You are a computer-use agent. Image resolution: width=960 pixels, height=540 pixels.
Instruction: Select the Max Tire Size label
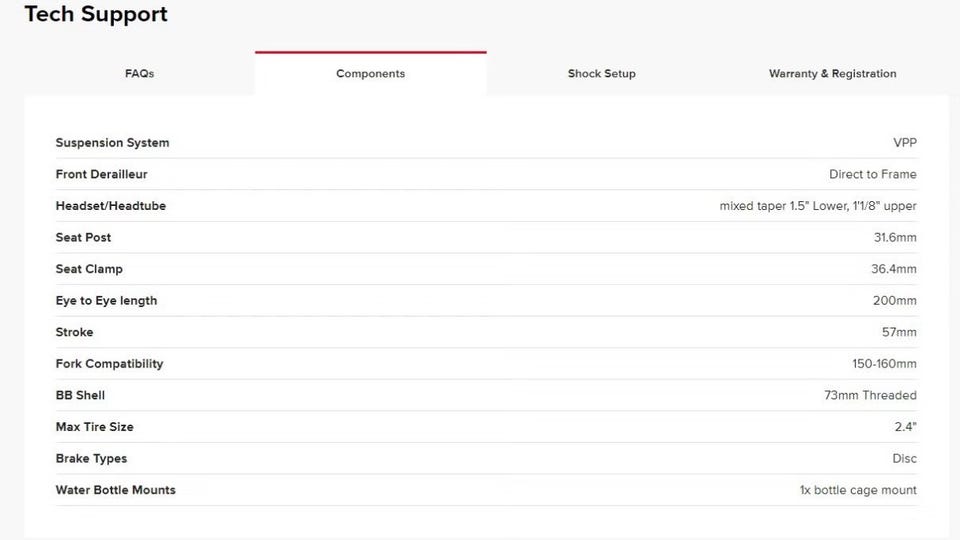click(x=94, y=427)
